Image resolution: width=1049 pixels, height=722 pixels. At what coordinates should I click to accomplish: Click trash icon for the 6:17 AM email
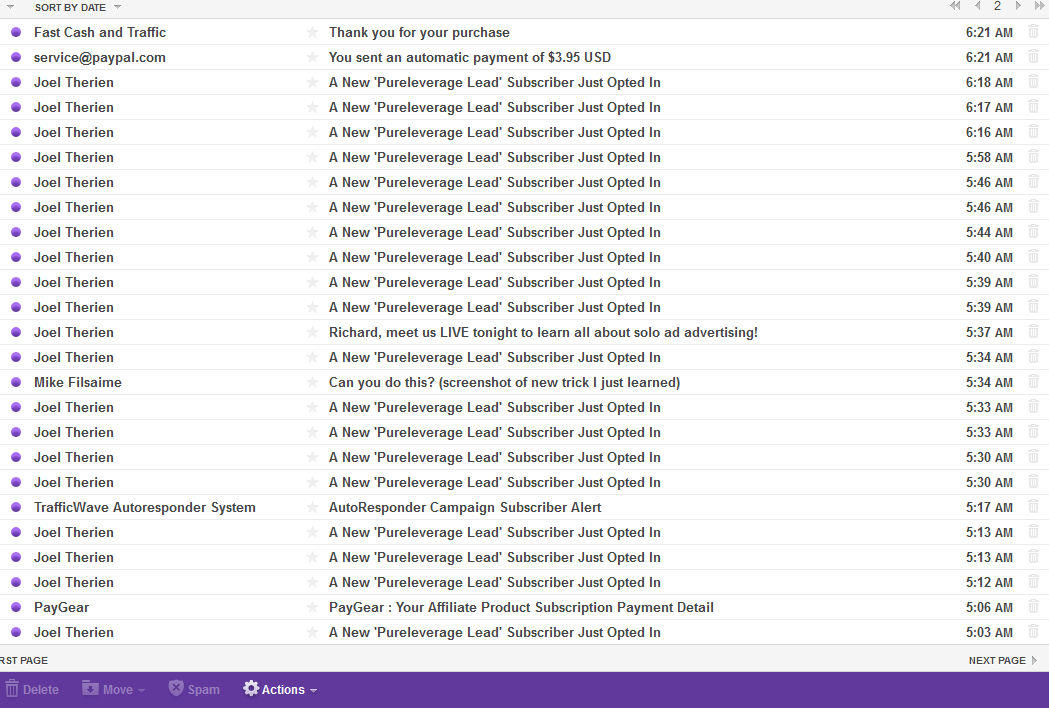[1034, 106]
